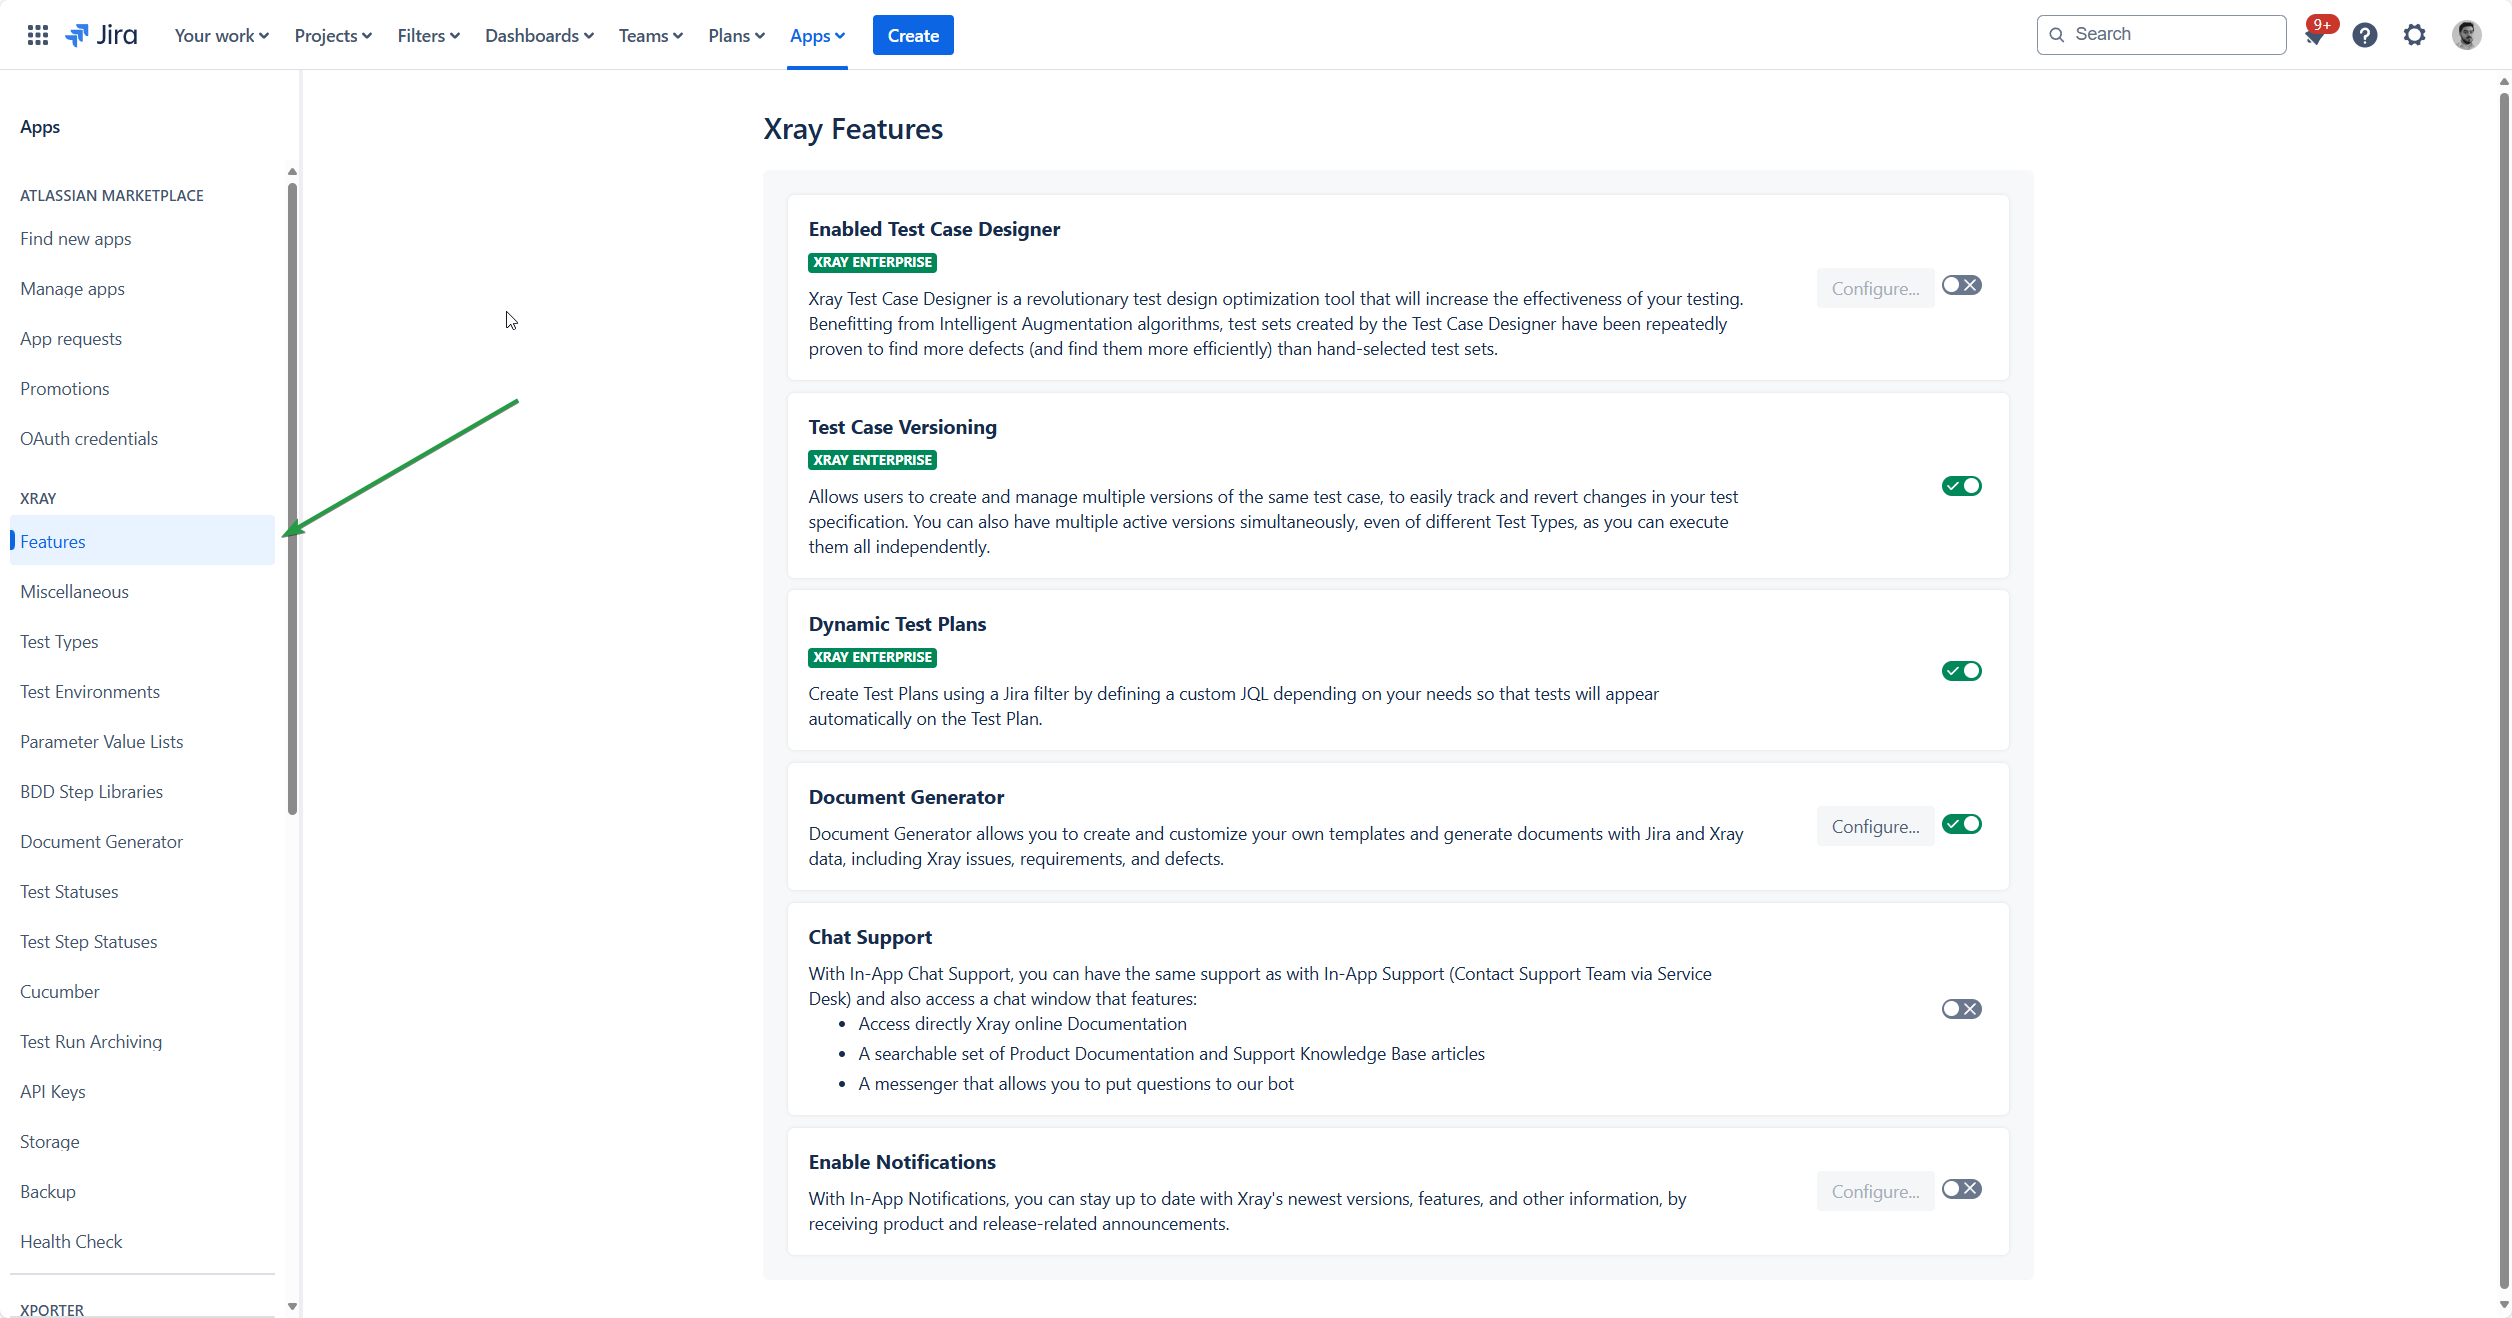Click Configure for Test Case Designer
This screenshot has height=1318, width=2512.
(x=1875, y=289)
